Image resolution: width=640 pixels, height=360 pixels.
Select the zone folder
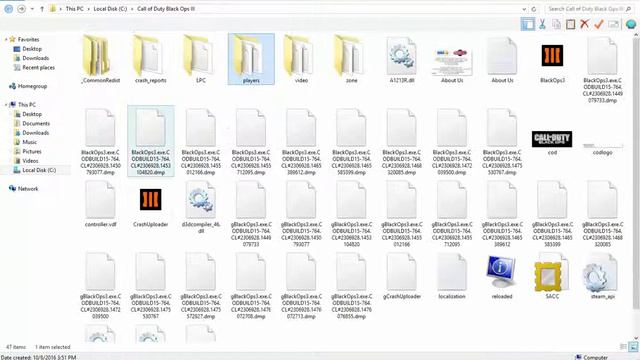(351, 60)
